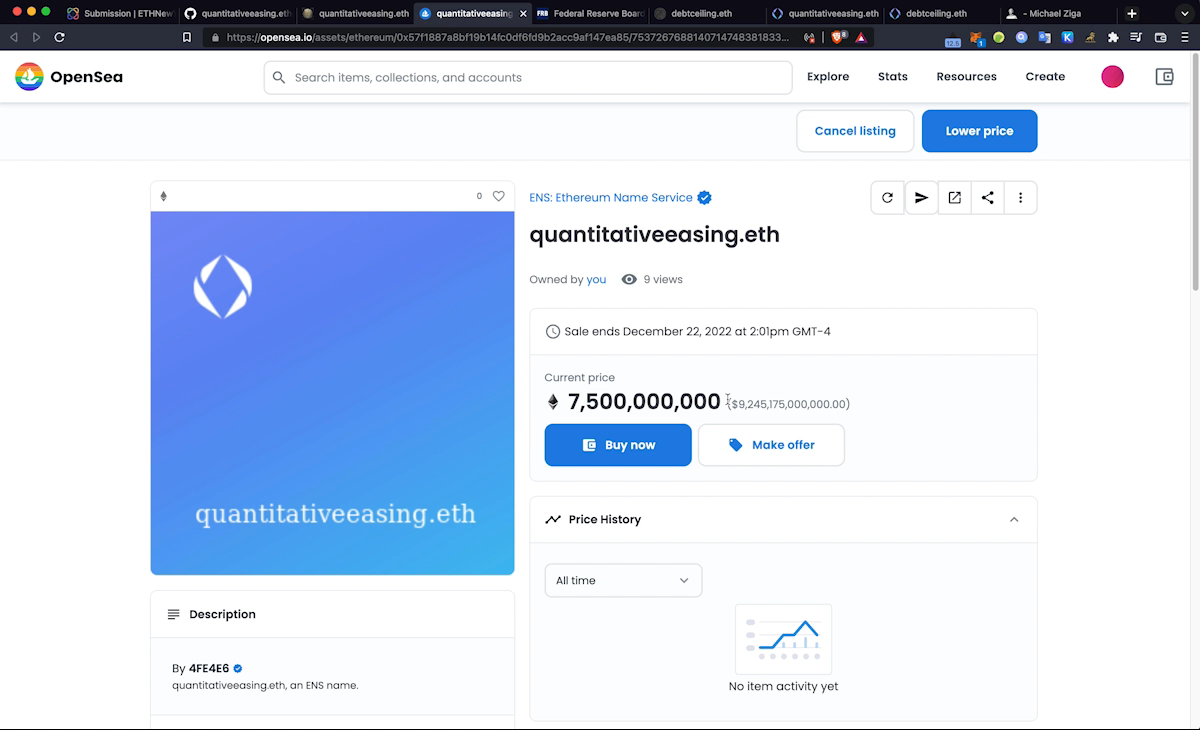Open the Stats menu
This screenshot has width=1200, height=730.
click(893, 77)
